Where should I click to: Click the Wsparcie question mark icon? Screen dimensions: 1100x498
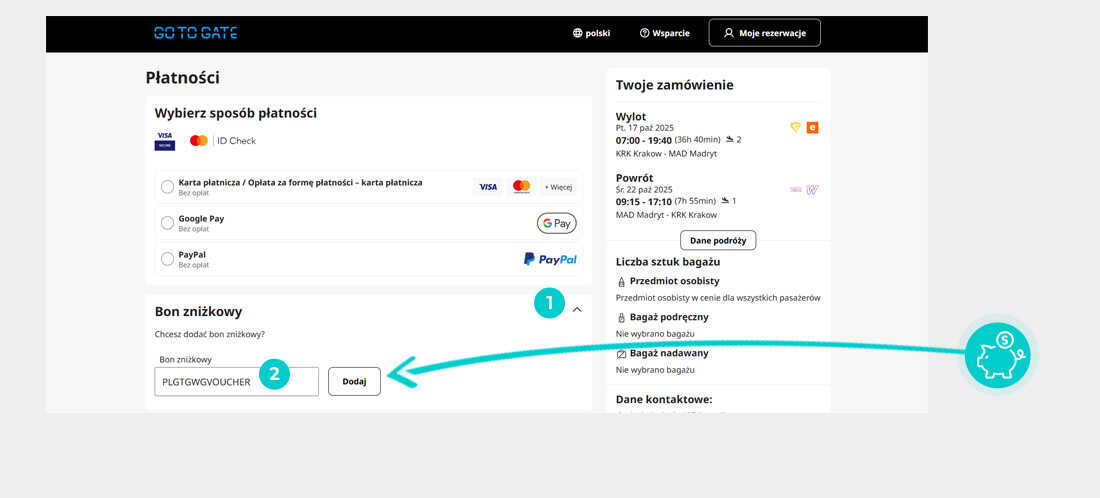coord(645,33)
